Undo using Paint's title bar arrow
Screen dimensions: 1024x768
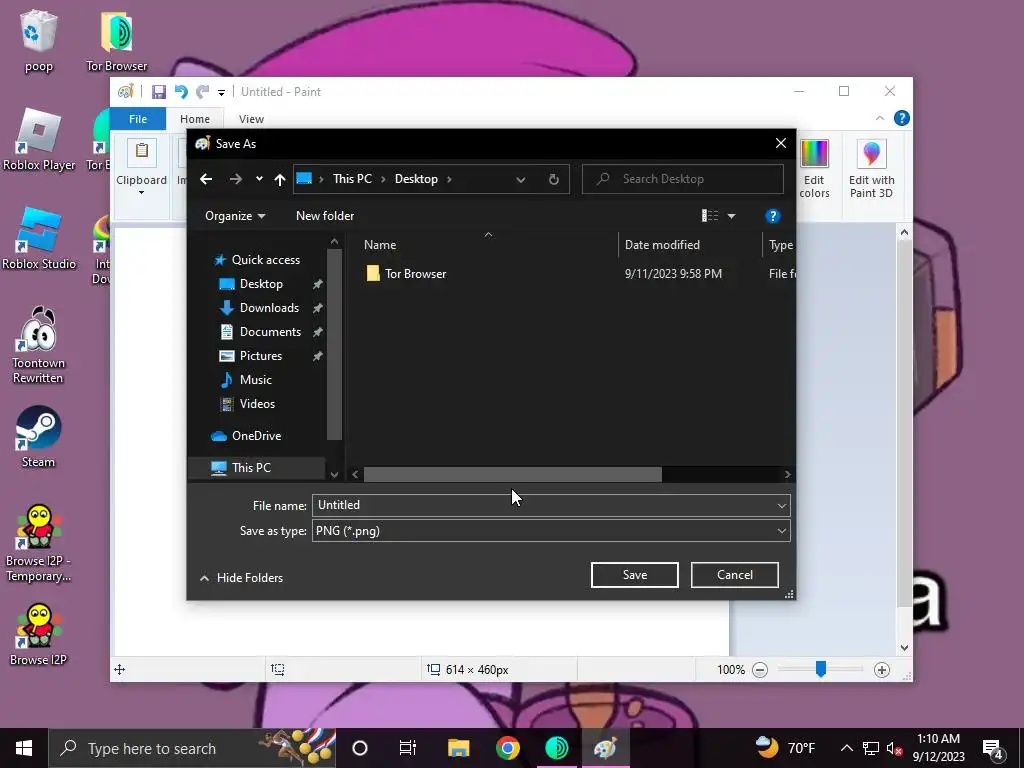pos(181,92)
